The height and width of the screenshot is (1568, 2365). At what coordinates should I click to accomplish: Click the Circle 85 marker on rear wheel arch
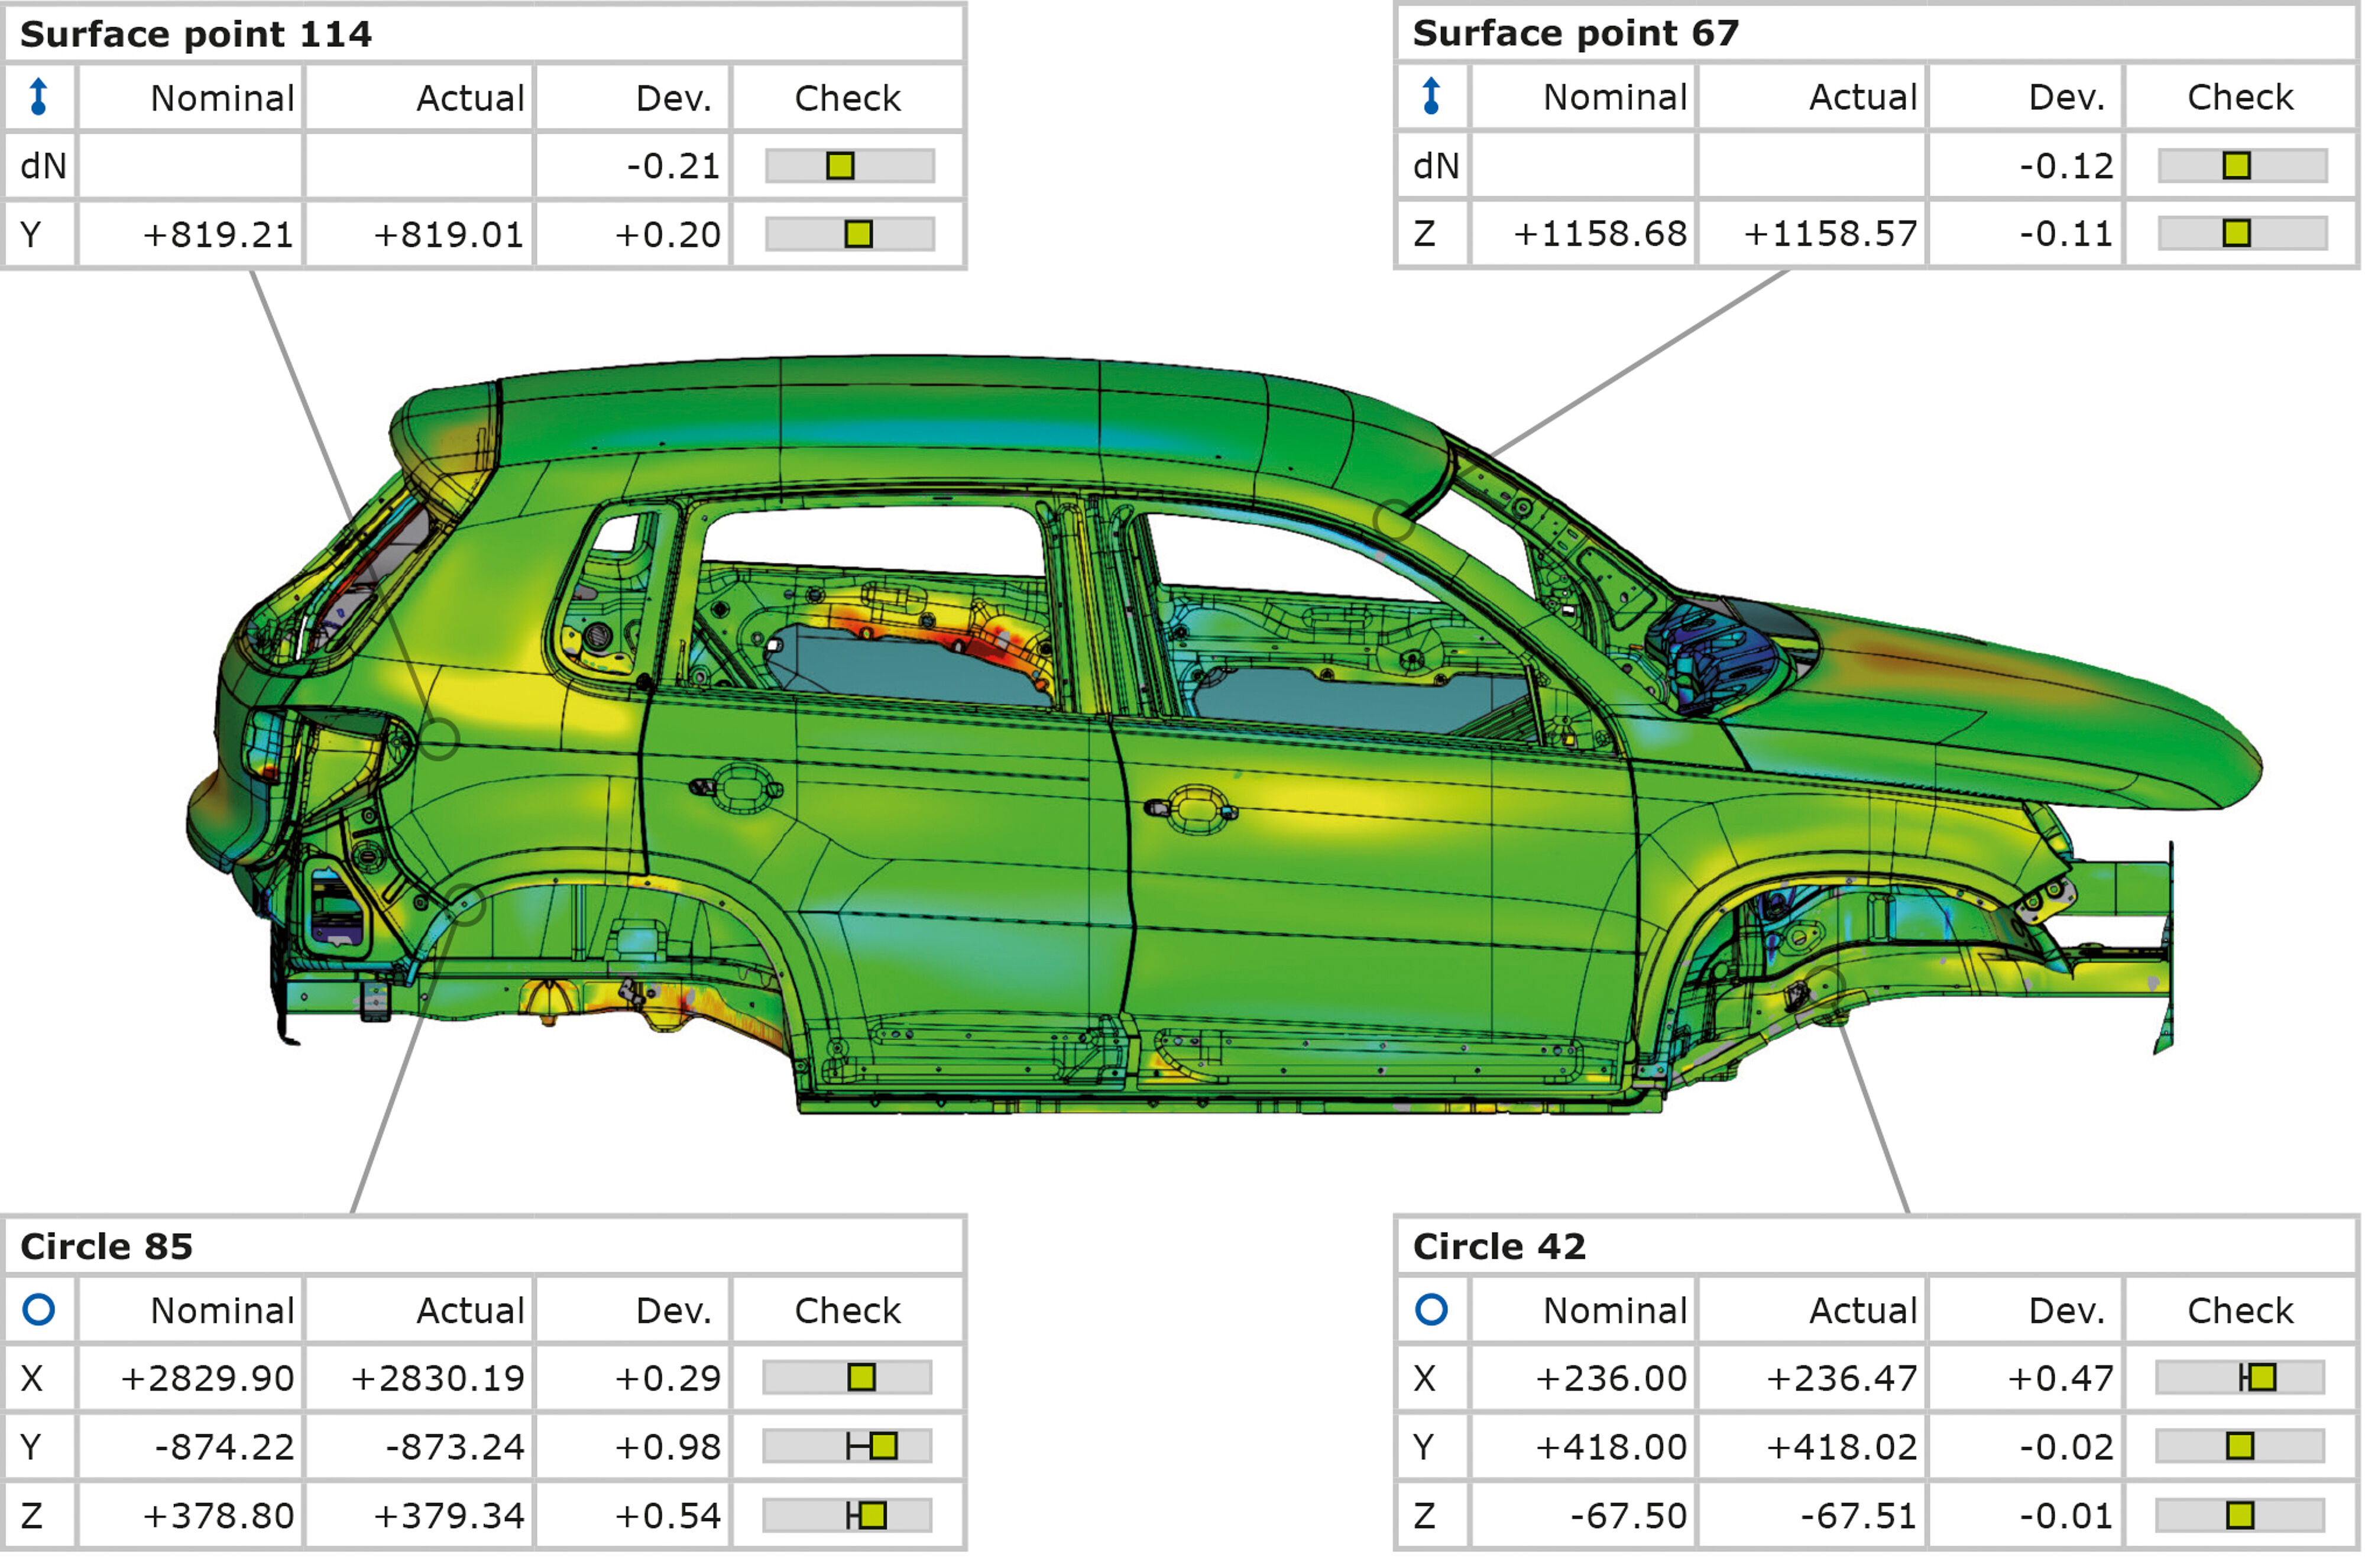click(466, 905)
